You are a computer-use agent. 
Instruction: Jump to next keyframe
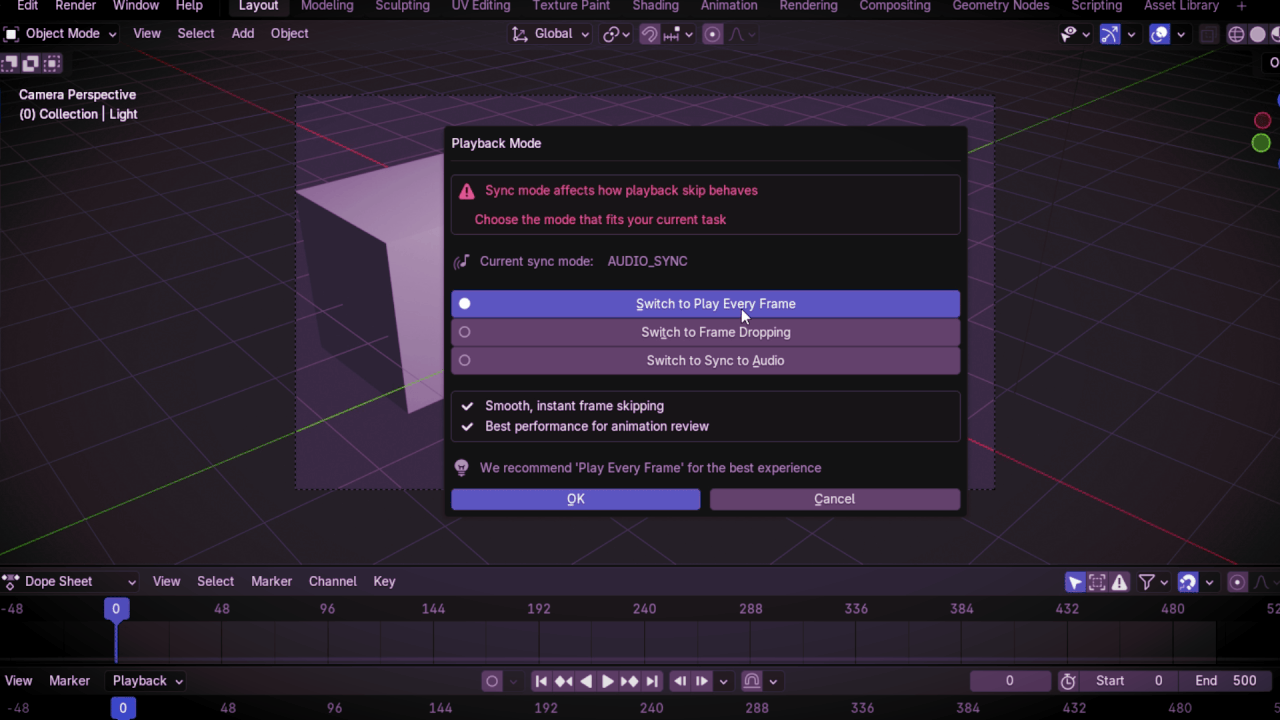tap(629, 681)
